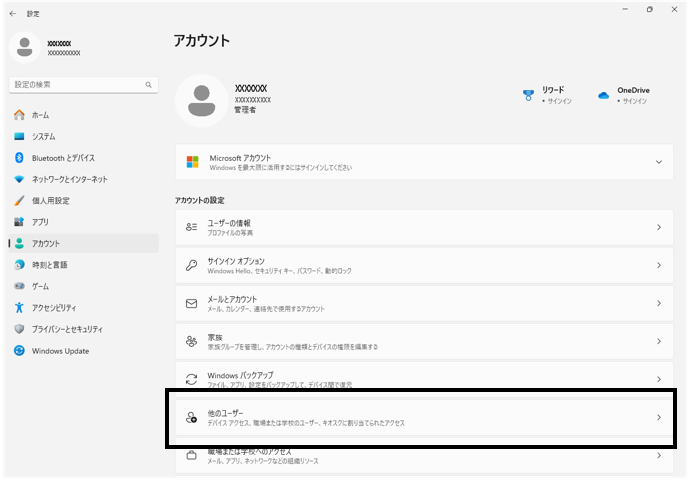Viewport: 690px width, 480px height.
Task: Select the Bluetooth とデバイス icon
Action: point(19,158)
